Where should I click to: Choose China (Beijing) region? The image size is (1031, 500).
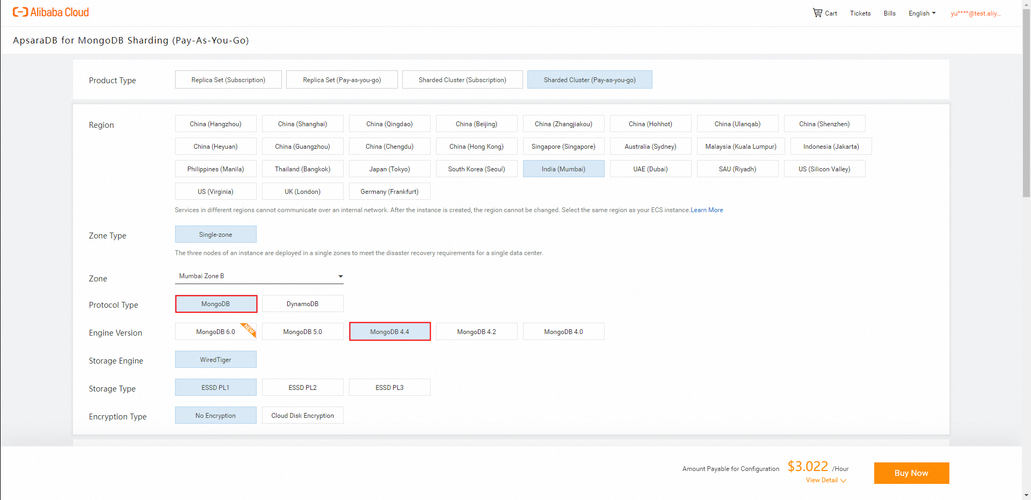pyautogui.click(x=477, y=124)
